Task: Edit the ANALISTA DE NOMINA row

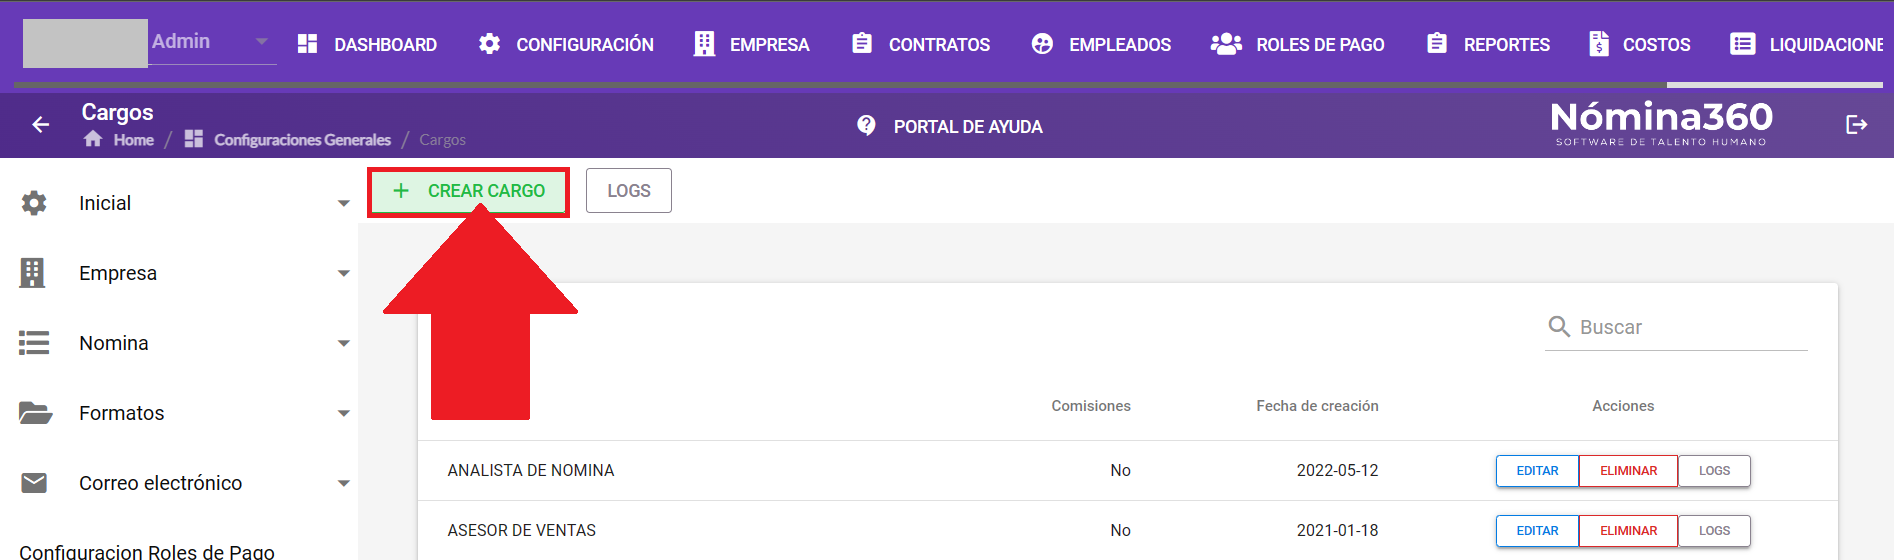Action: point(1537,471)
